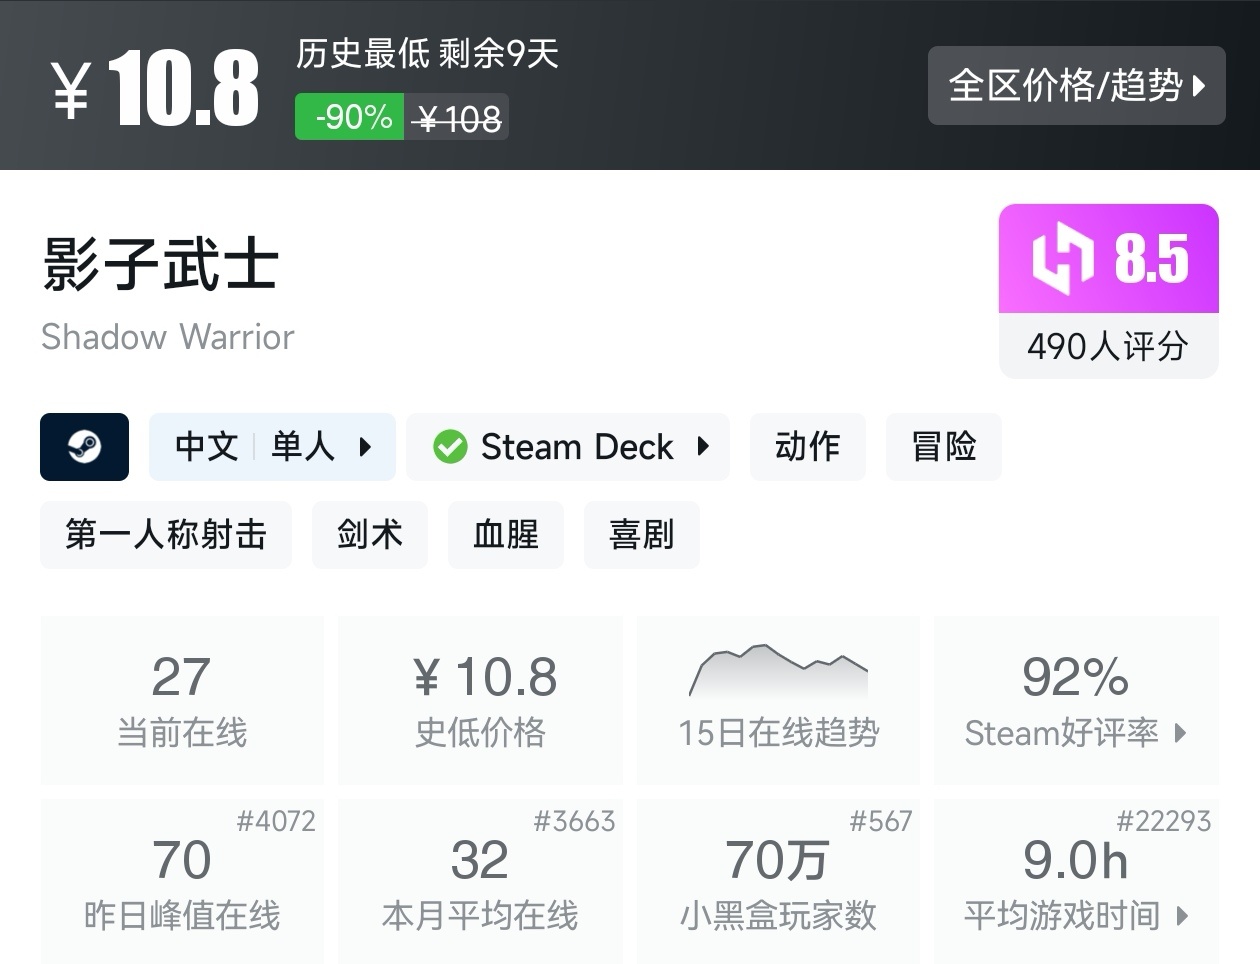Expand Steam好评率 details arrow
1260x964 pixels.
point(1180,733)
